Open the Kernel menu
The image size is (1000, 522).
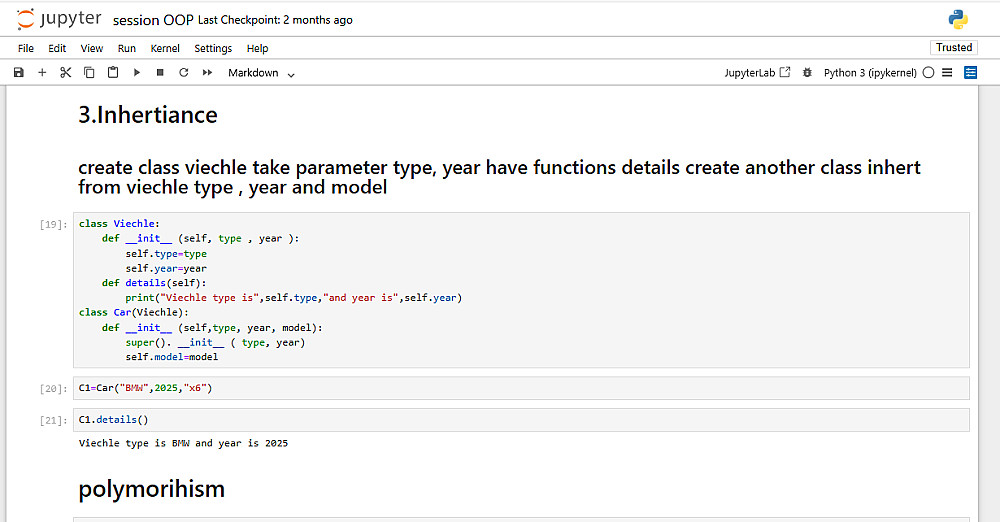coord(165,48)
